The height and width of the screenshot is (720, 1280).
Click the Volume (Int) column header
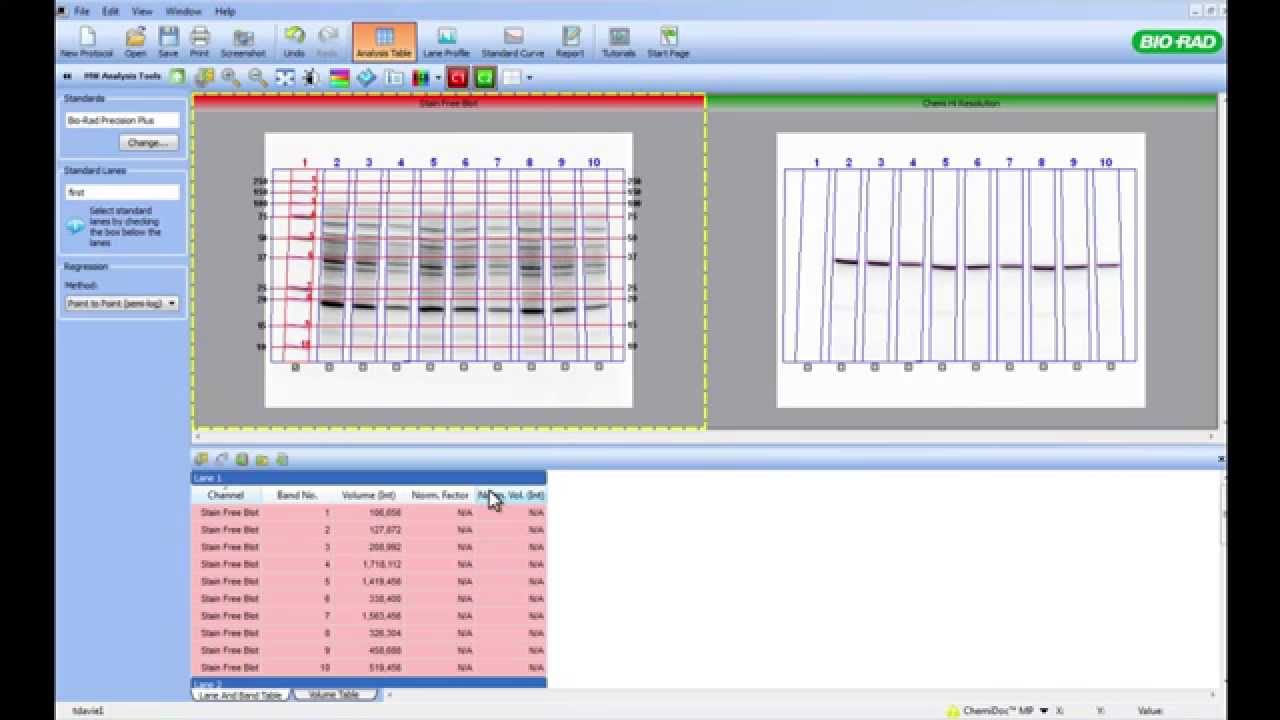[x=368, y=495]
